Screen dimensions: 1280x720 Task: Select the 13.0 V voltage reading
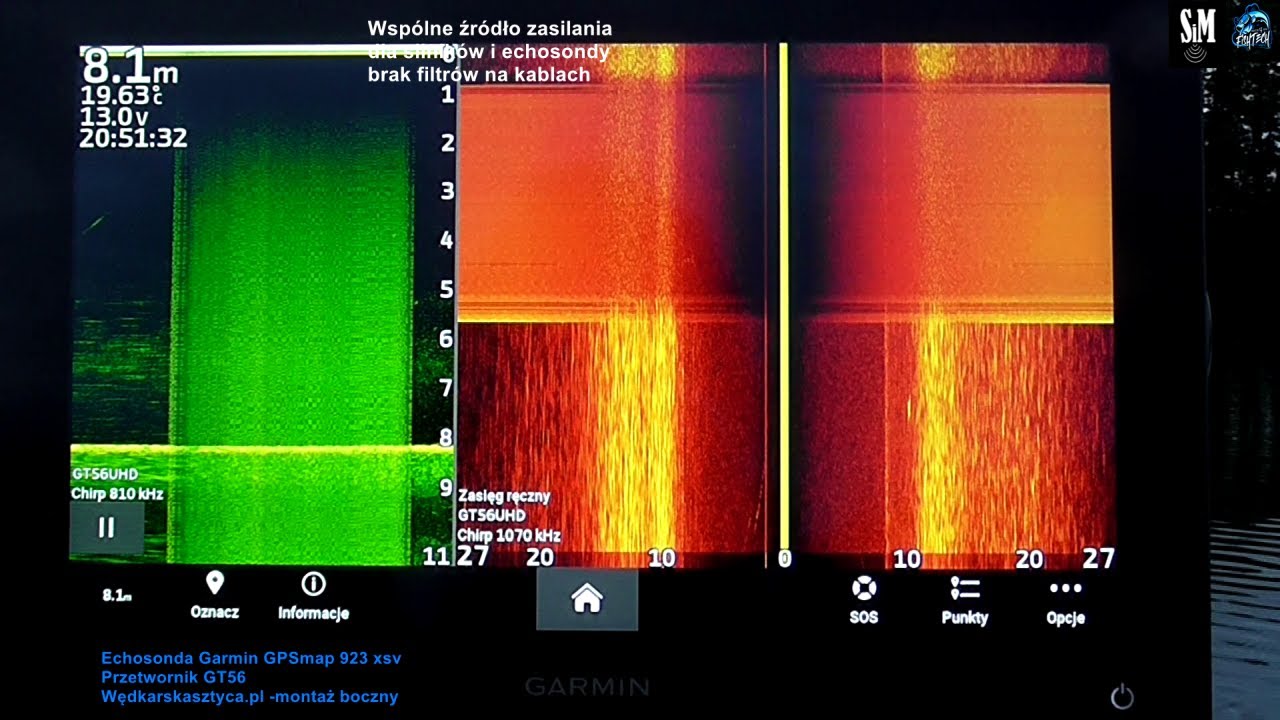pyautogui.click(x=113, y=117)
